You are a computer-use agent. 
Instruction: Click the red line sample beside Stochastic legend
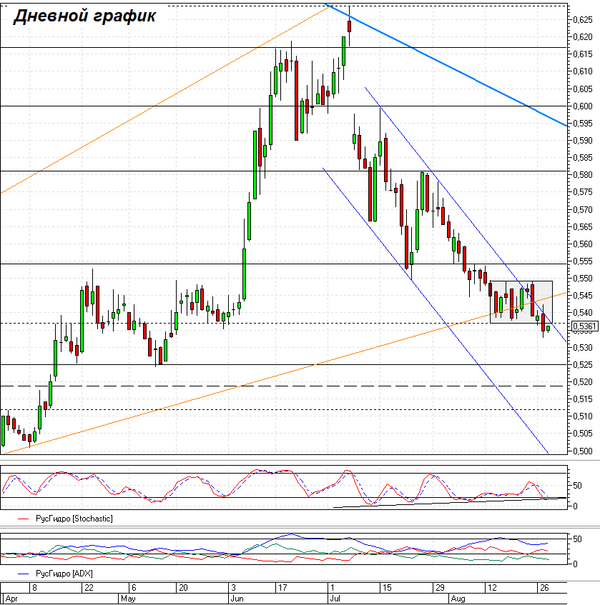[24, 519]
